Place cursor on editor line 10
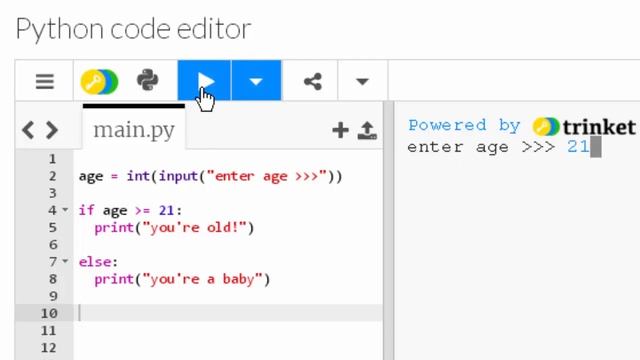Screen dimensions: 640x360 pos(229,313)
